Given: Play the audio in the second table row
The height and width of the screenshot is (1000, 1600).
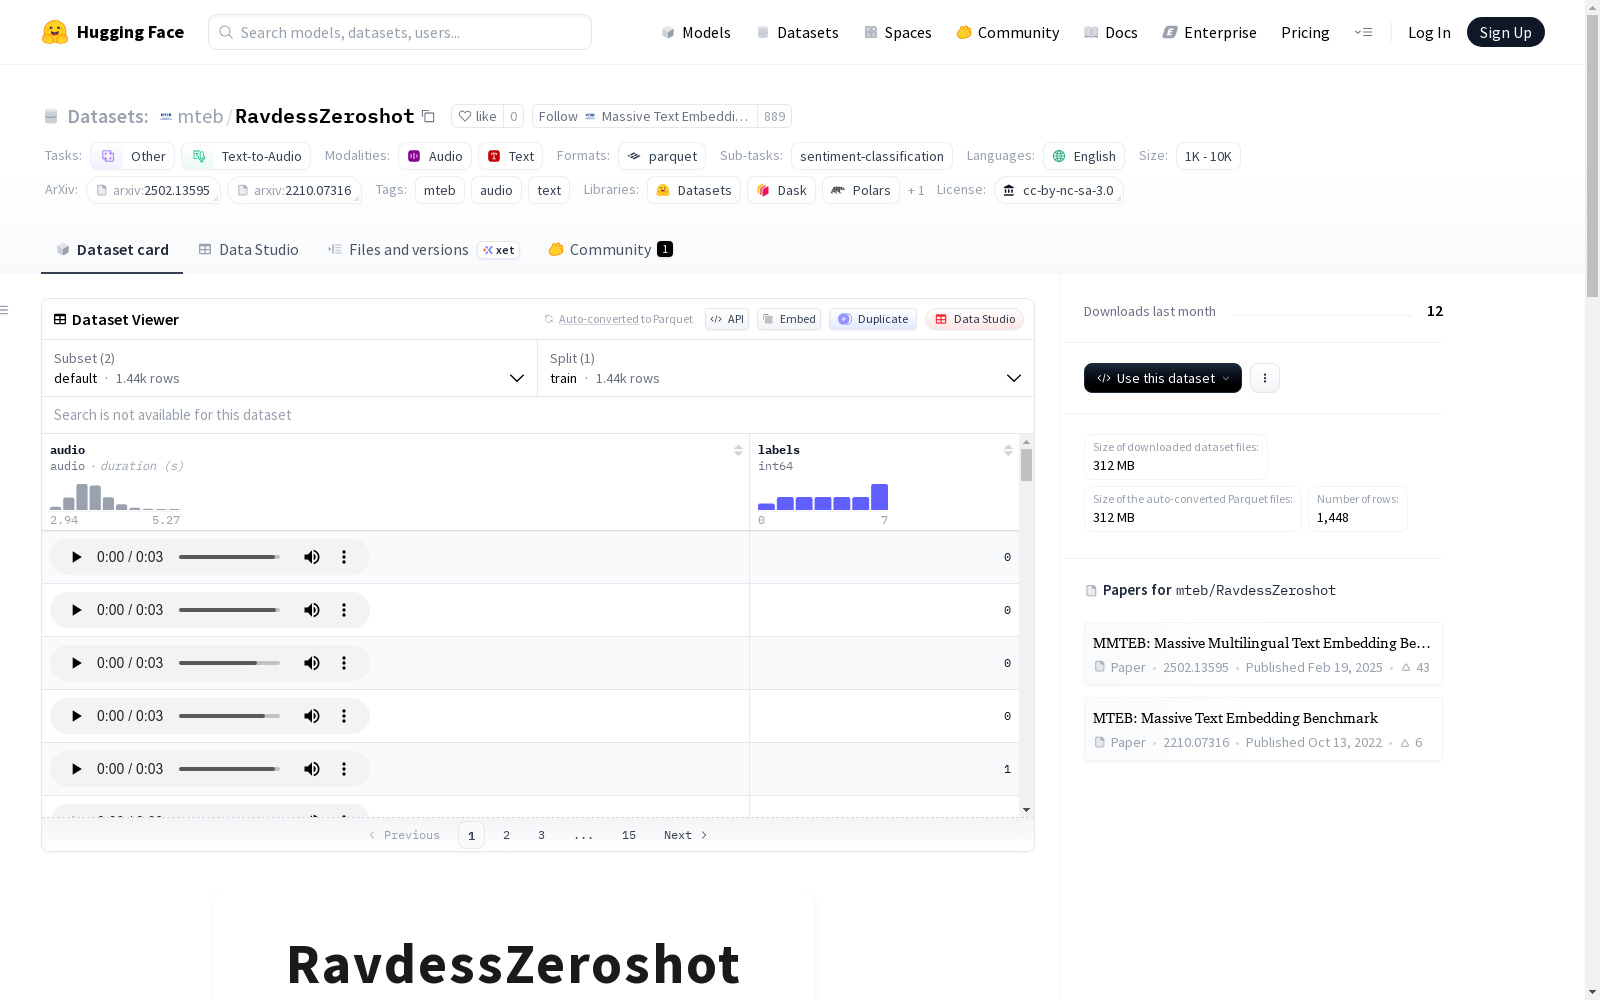Looking at the screenshot, I should tap(76, 610).
